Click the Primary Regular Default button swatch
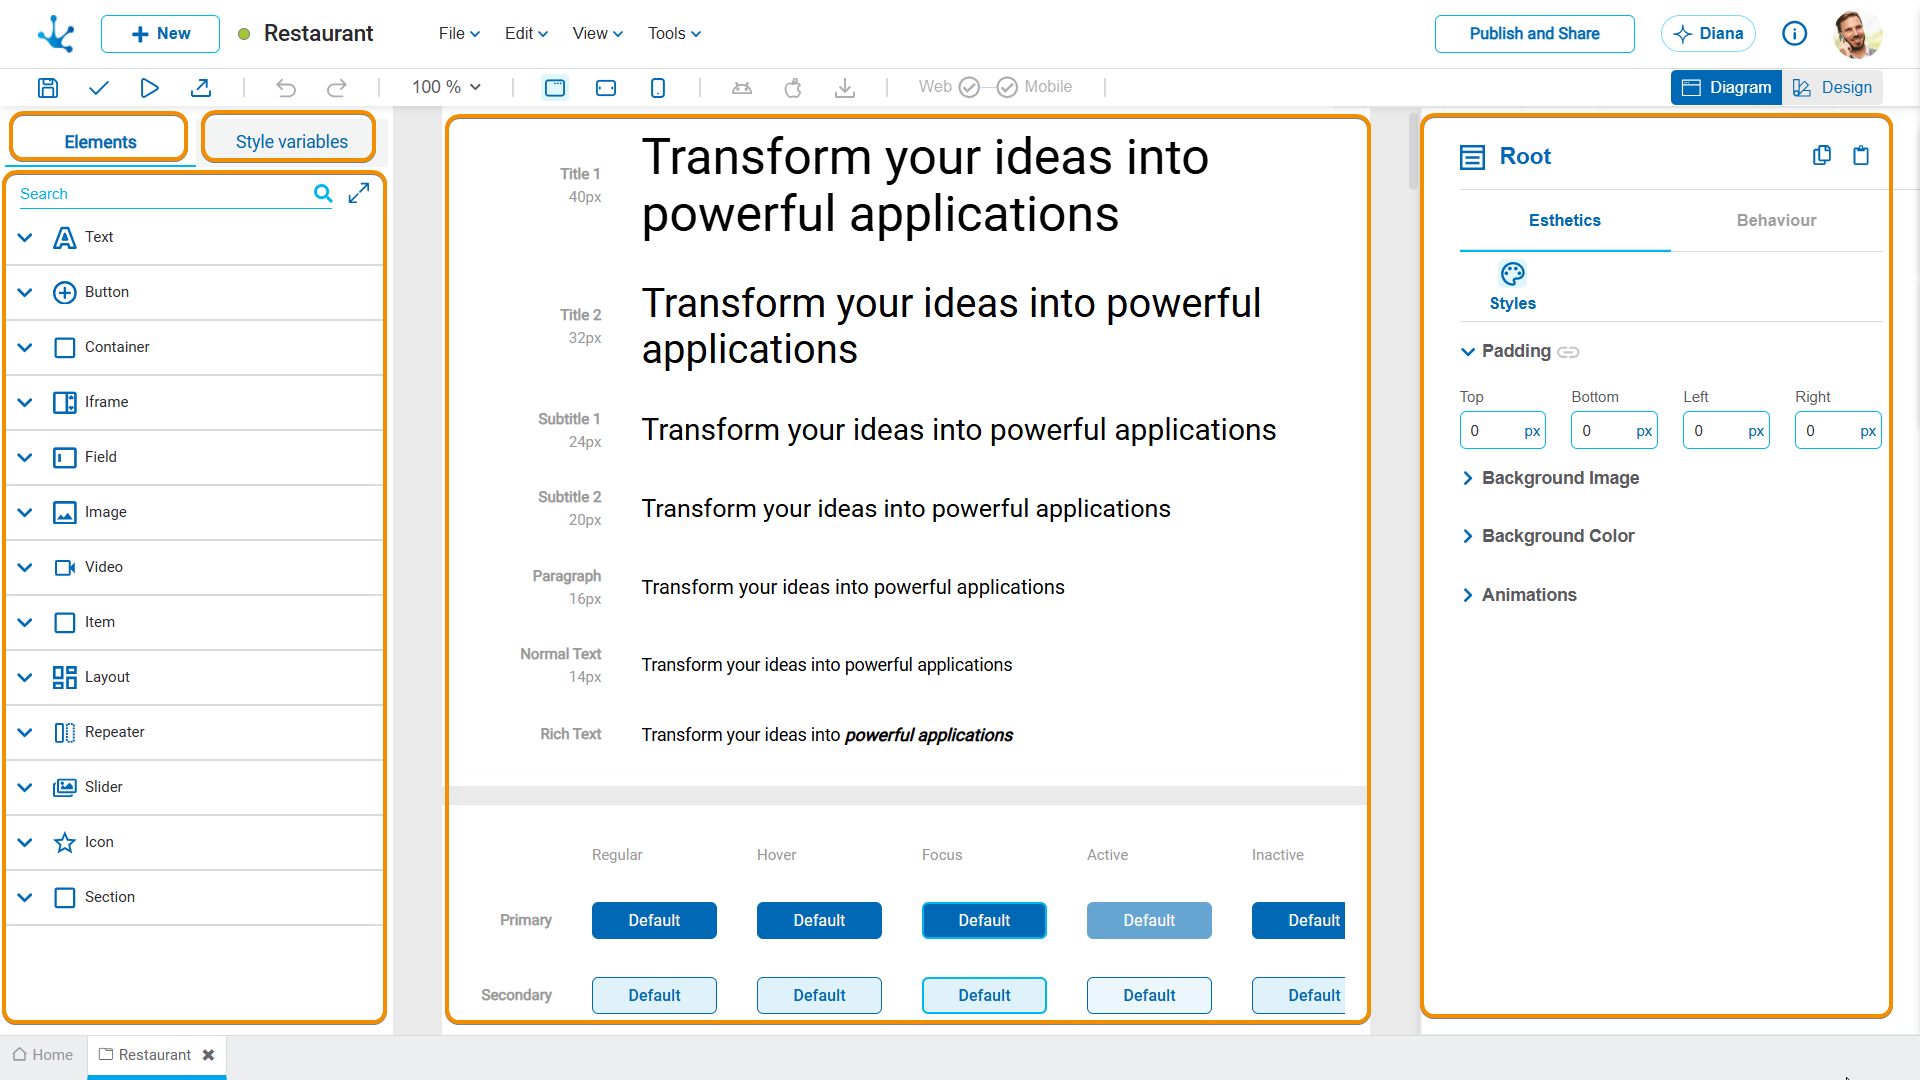Screen dimensions: 1920x1080 click(x=654, y=920)
